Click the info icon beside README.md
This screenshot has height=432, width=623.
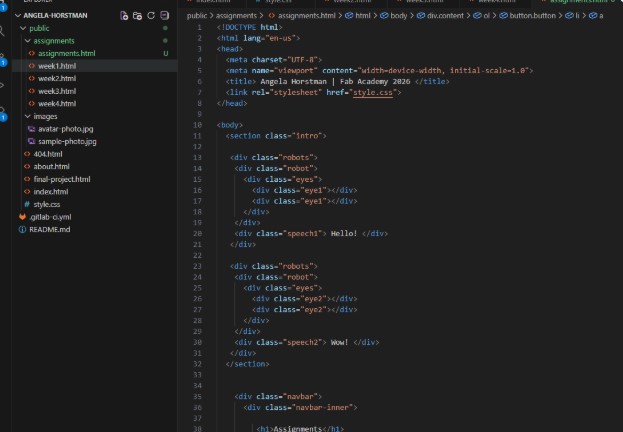23,229
